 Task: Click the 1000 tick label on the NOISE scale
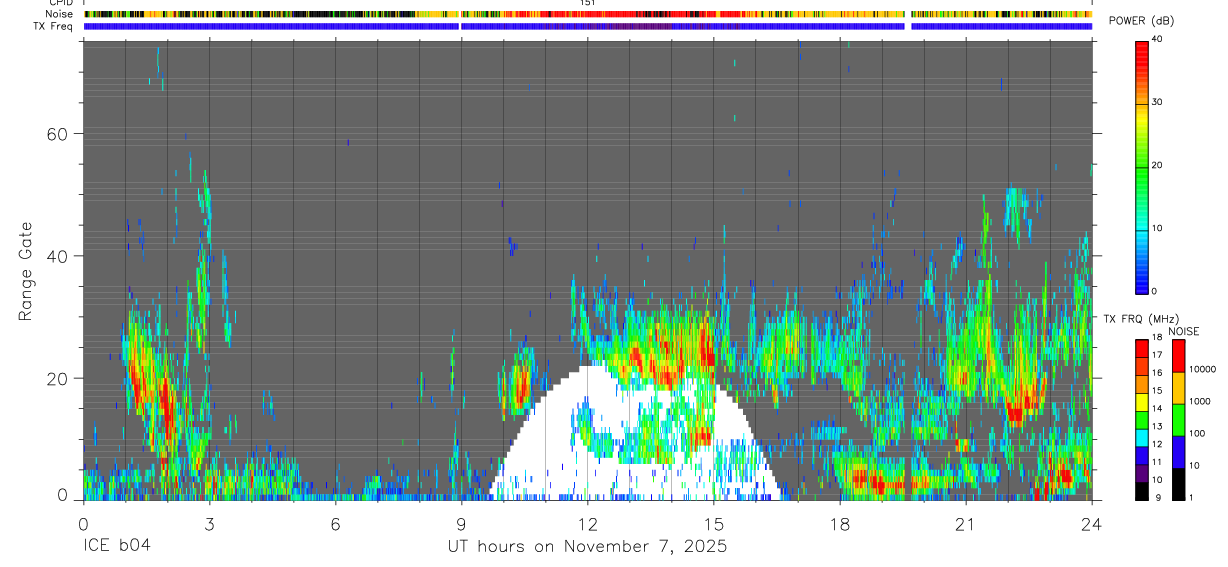coord(1198,401)
